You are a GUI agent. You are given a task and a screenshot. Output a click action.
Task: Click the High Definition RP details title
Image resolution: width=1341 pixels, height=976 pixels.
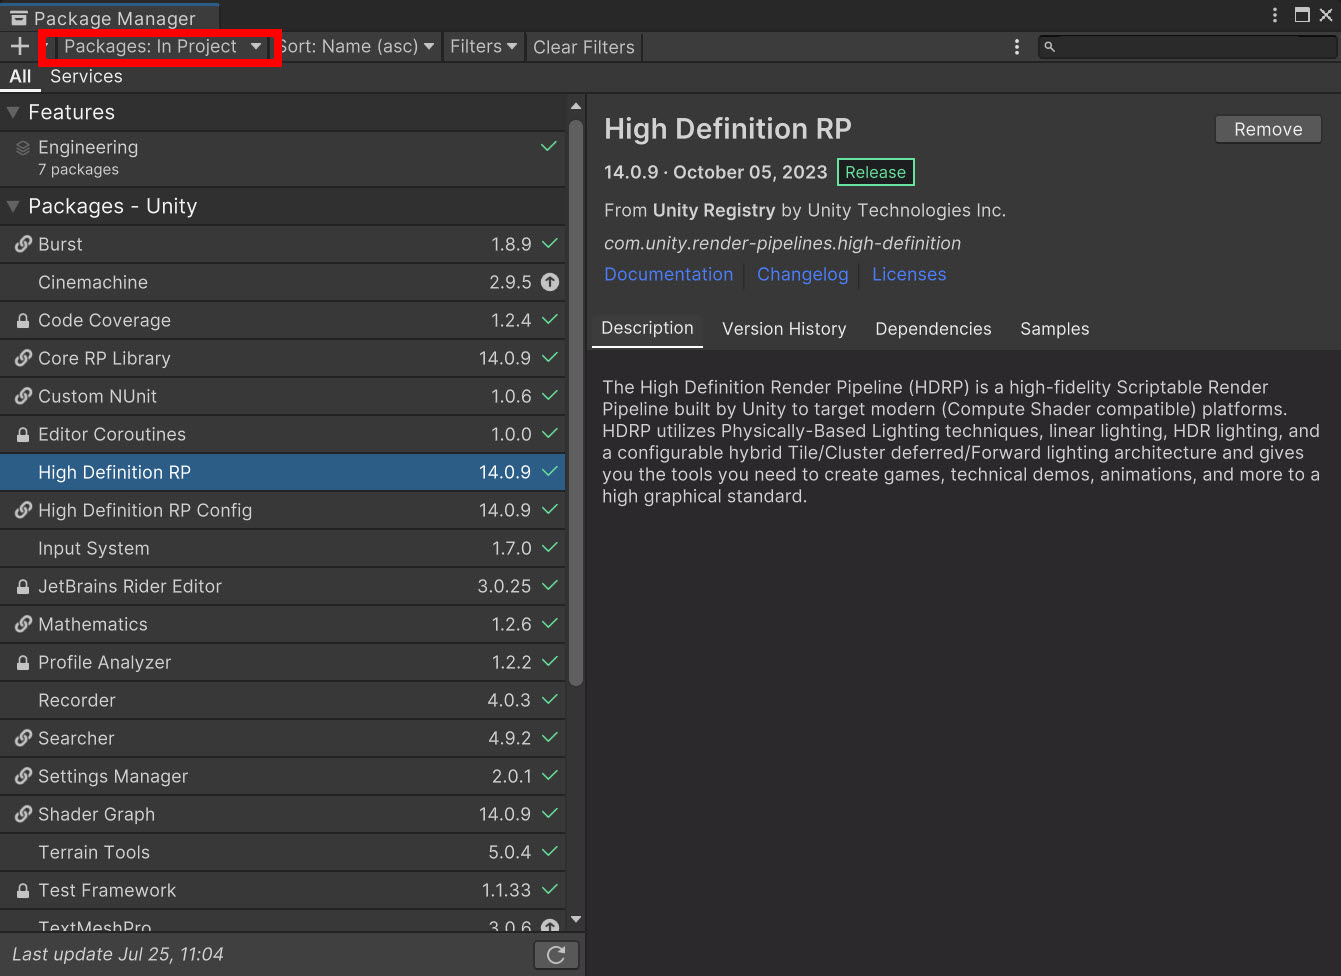coord(728,129)
